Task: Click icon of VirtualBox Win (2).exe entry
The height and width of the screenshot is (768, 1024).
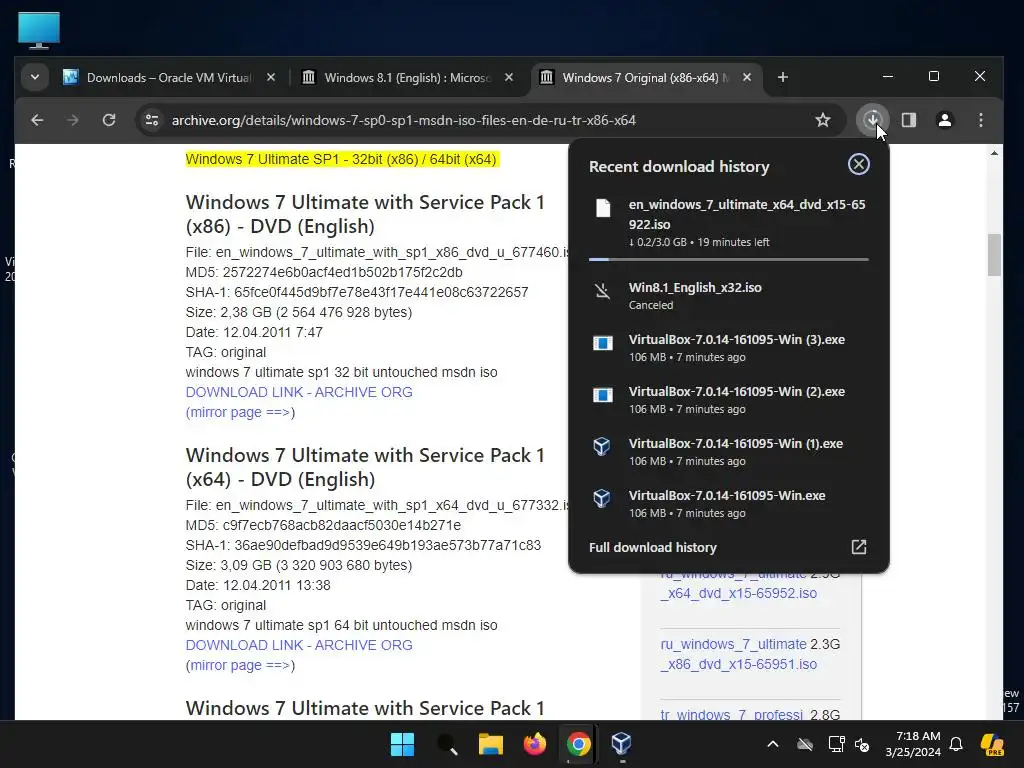Action: click(602, 394)
